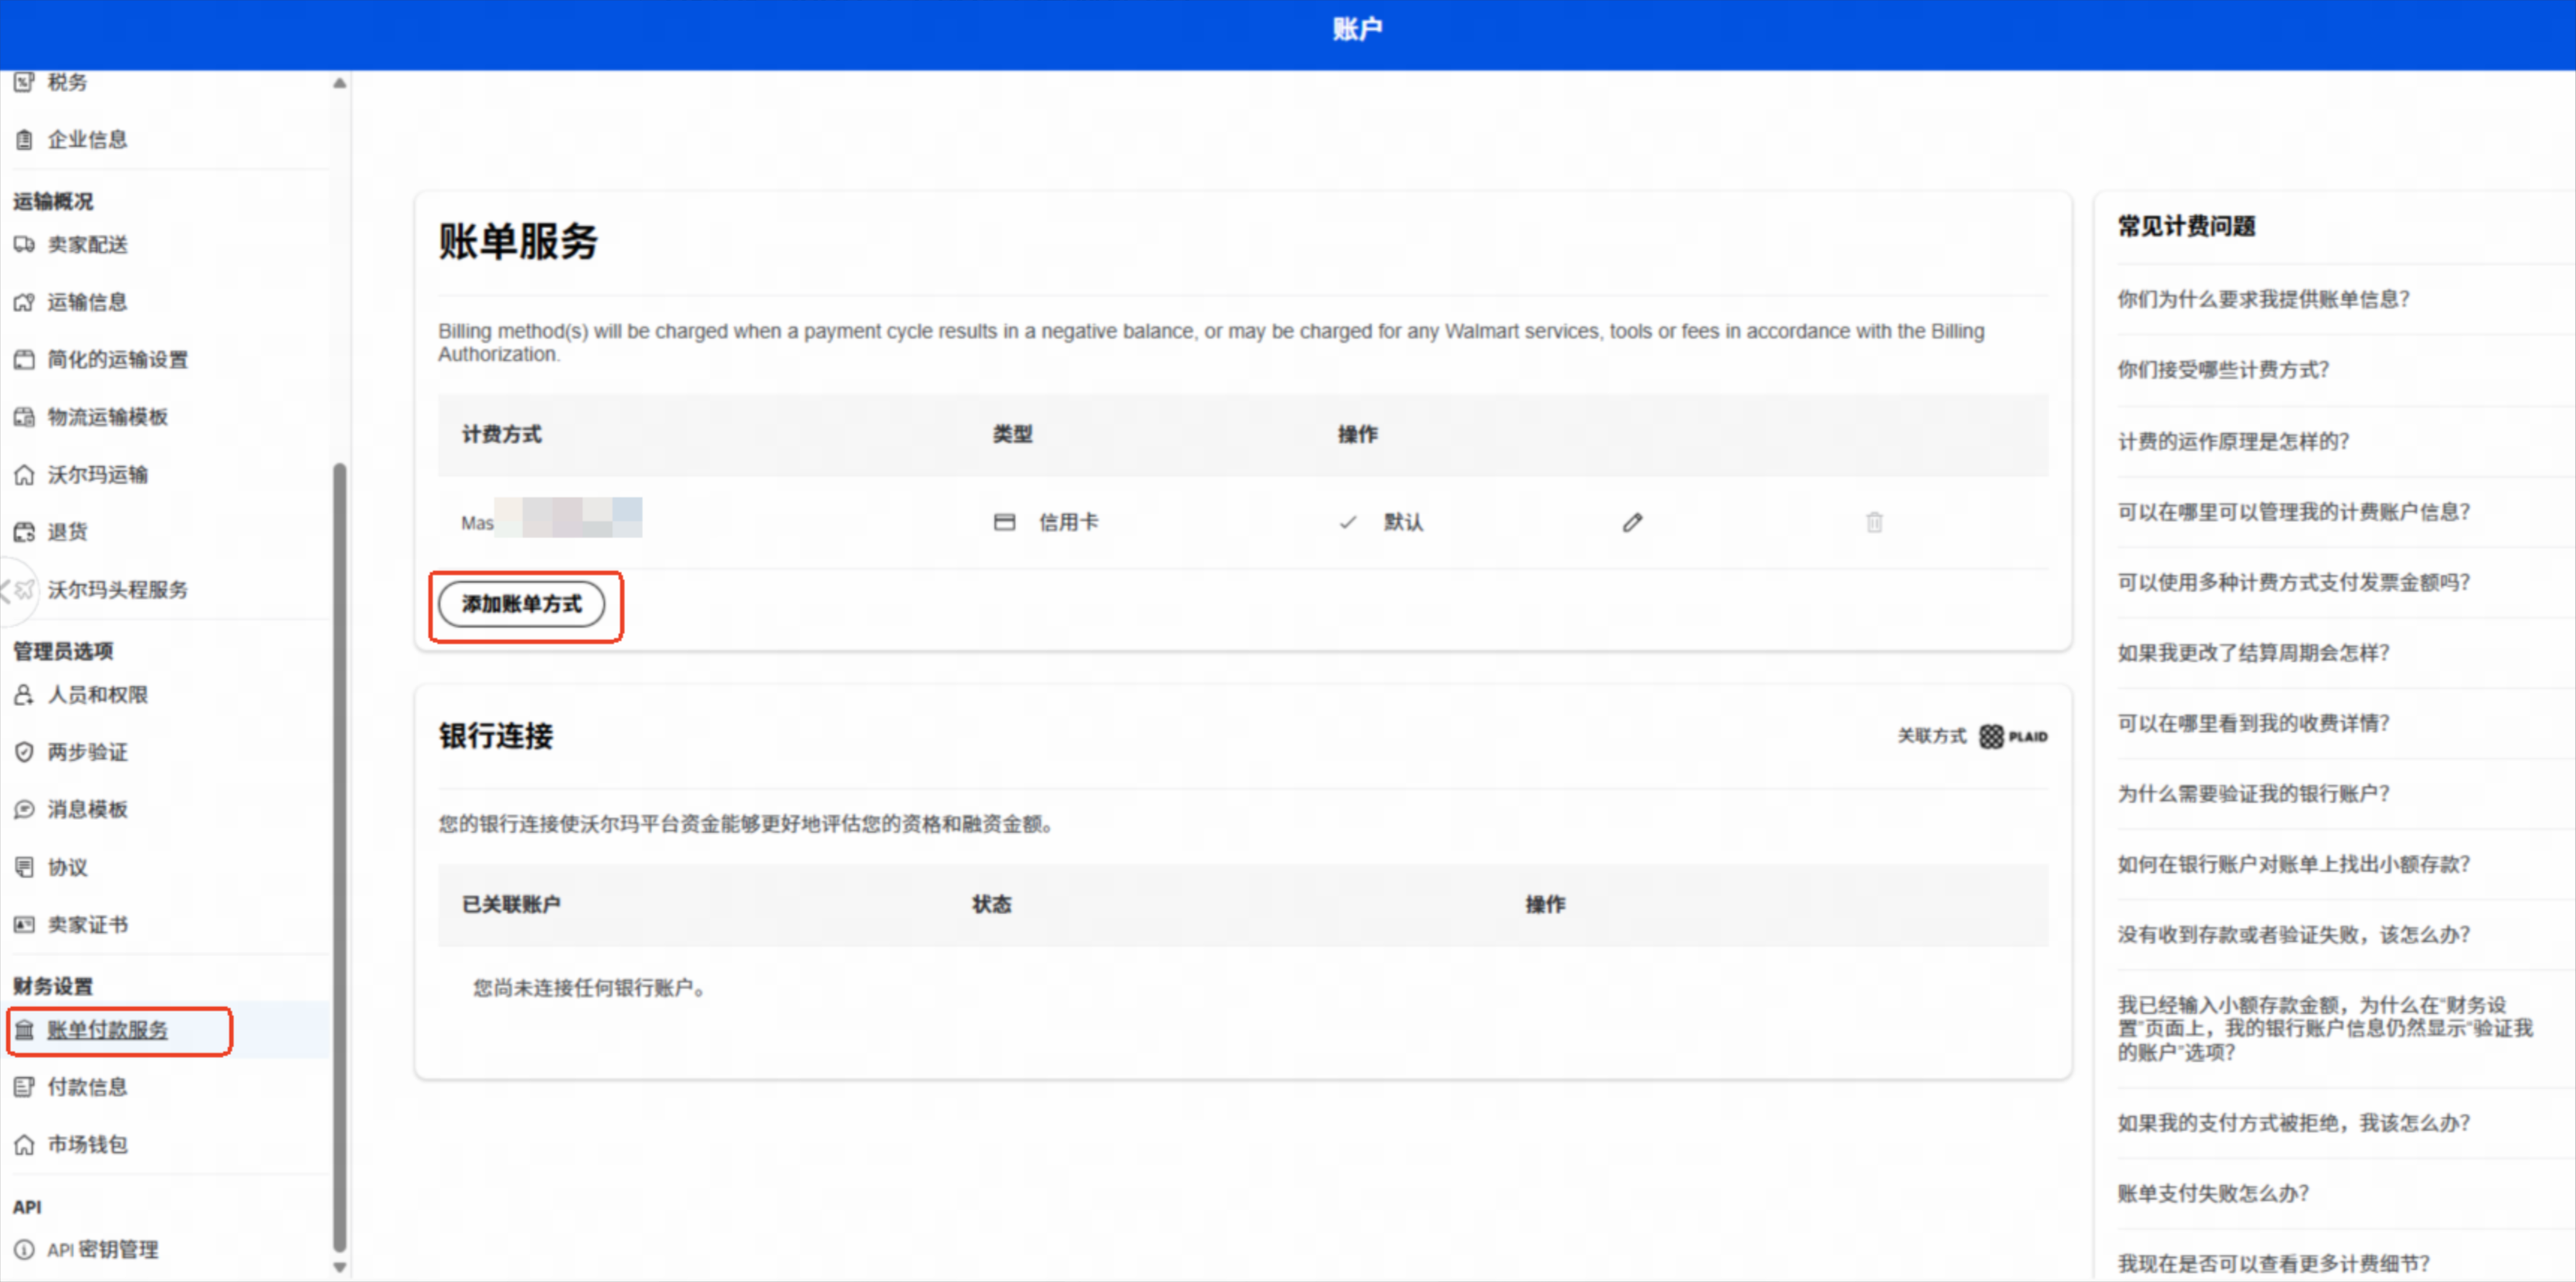Open 账单付款服务 link in sidebar
Screen dimensions: 2576x1282
[x=108, y=1030]
